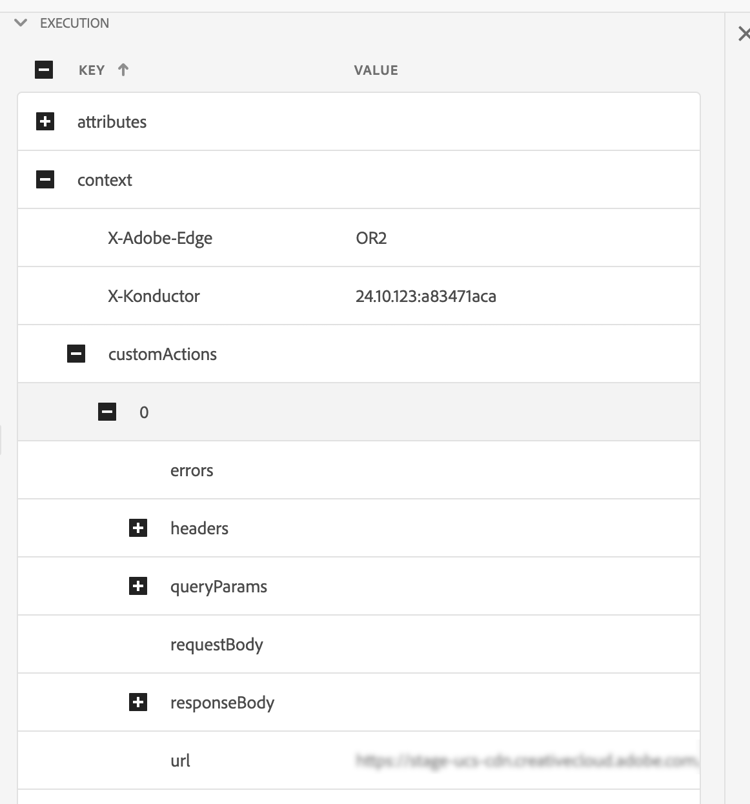Collapse the 0 index item

[x=107, y=412]
